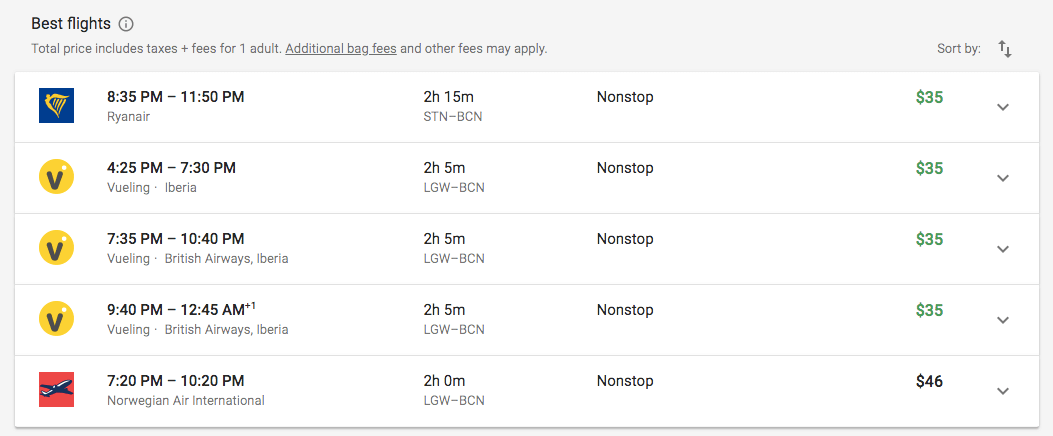Click the Norwegian Air International logo

coord(56,390)
